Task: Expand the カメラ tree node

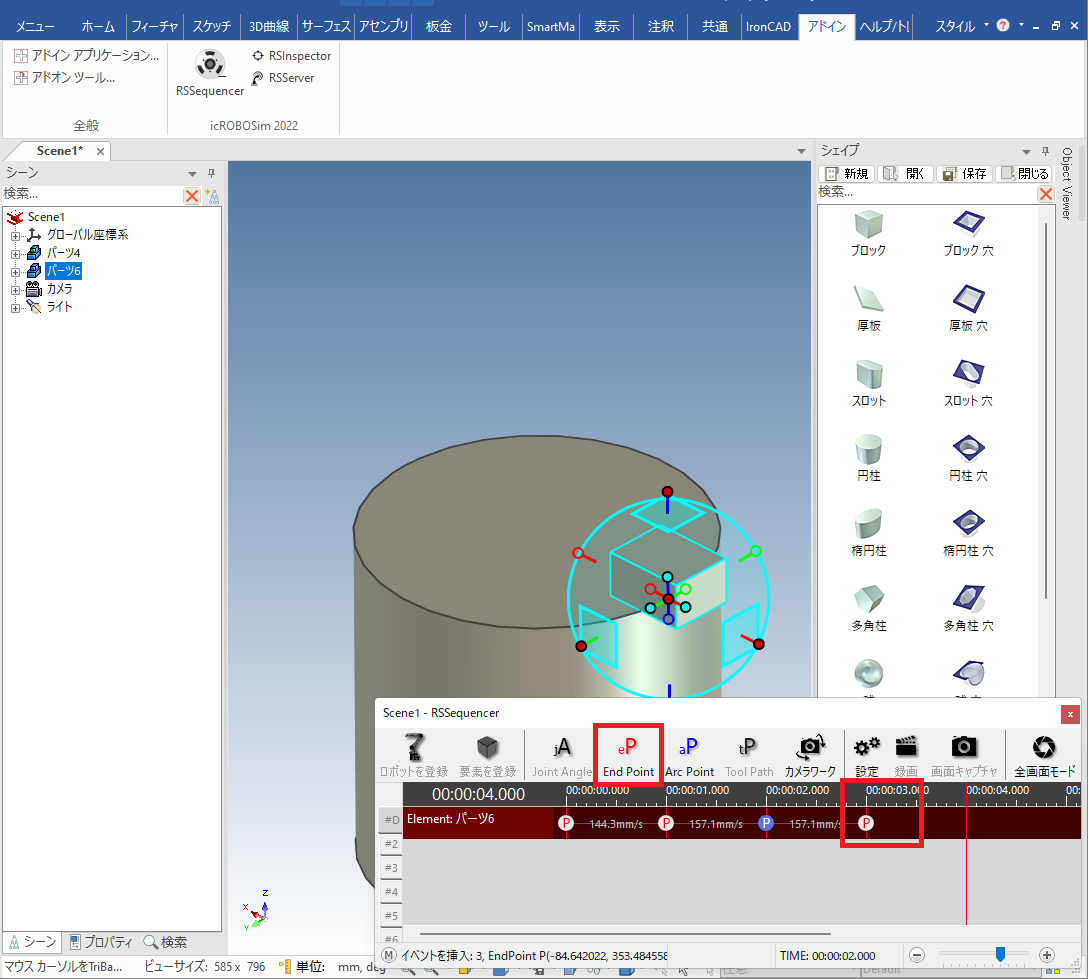Action: pyautogui.click(x=16, y=289)
